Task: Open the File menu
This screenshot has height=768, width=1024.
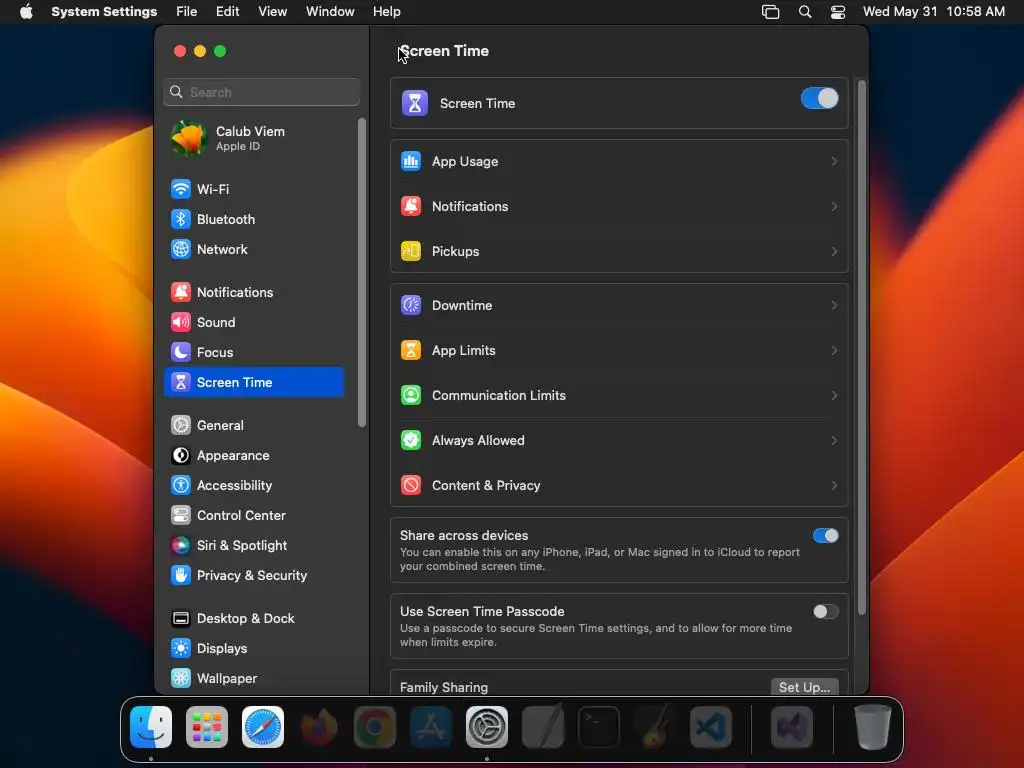Action: click(x=187, y=12)
